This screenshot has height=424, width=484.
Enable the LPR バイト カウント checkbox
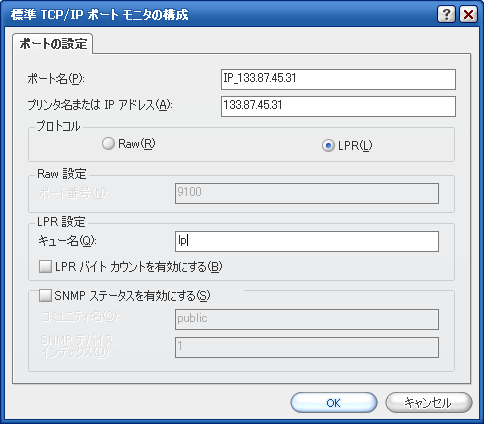click(x=45, y=267)
